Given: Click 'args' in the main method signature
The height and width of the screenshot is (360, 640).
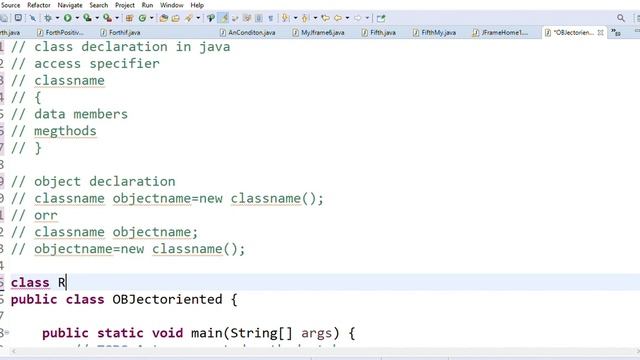Looking at the screenshot, I should [316, 333].
